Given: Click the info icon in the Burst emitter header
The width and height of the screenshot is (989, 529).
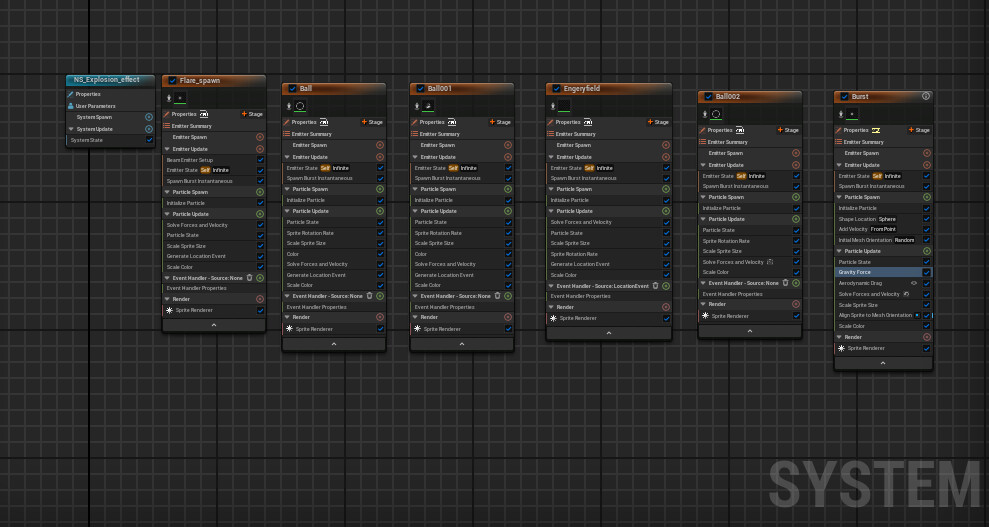Looking at the screenshot, I should coord(926,96).
